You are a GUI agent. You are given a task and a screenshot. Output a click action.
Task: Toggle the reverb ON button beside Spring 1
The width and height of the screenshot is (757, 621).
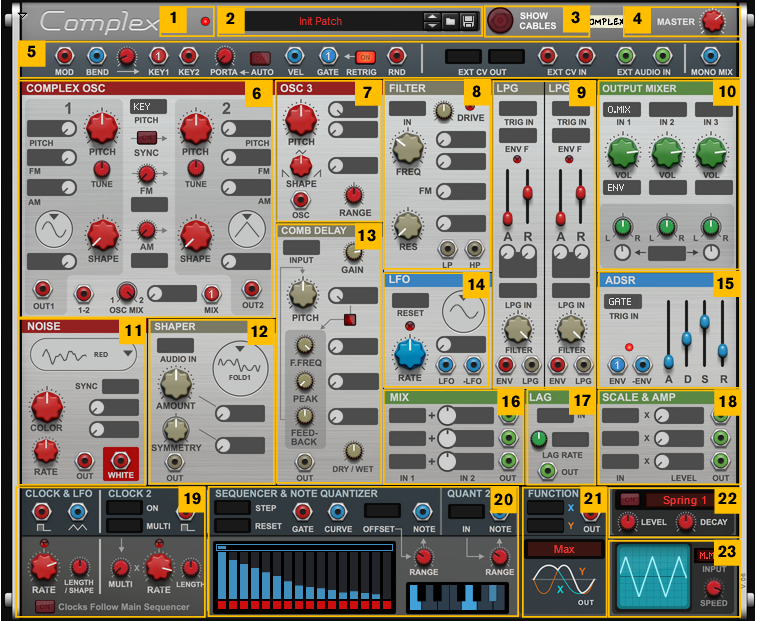pos(630,500)
